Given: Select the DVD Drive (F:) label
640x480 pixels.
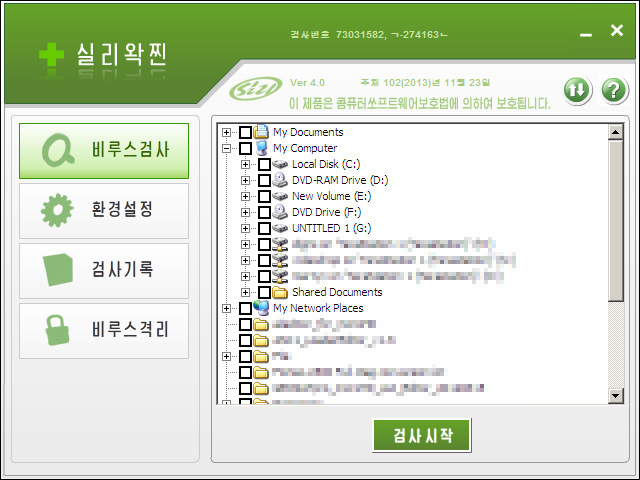Looking at the screenshot, I should (x=327, y=212).
